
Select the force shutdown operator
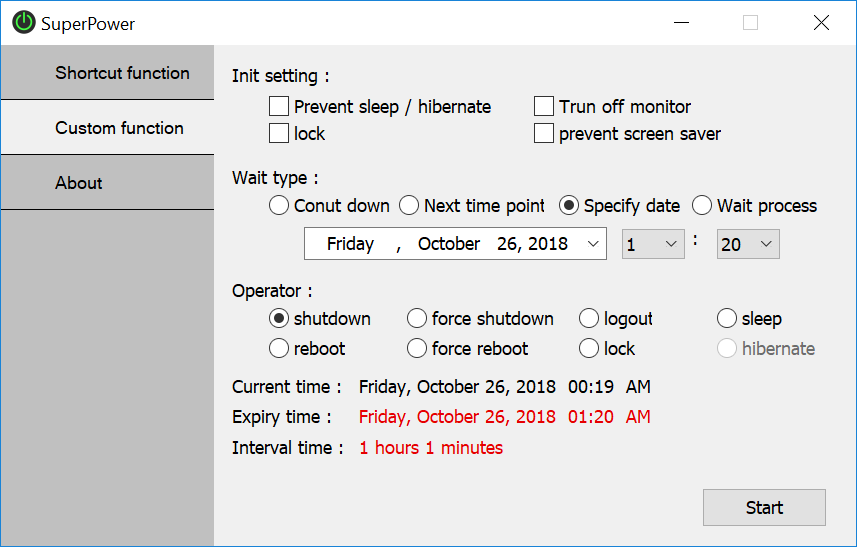point(417,319)
